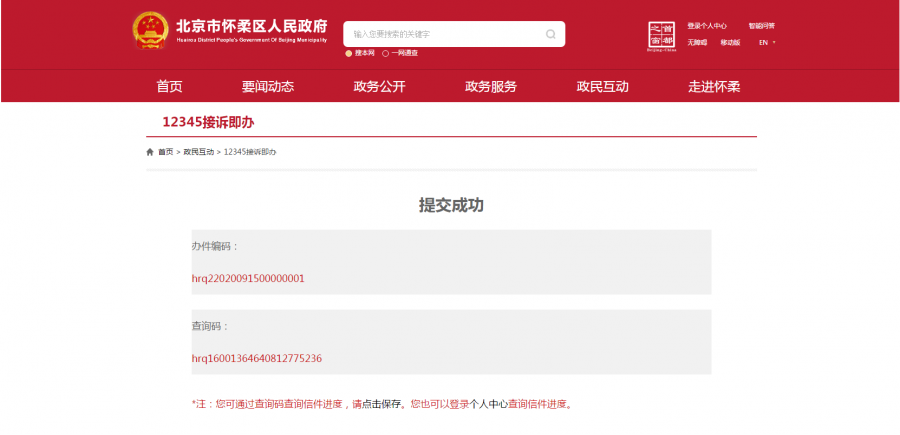Click the search magnifier icon
Image resolution: width=900 pixels, height=435 pixels.
(550, 34)
